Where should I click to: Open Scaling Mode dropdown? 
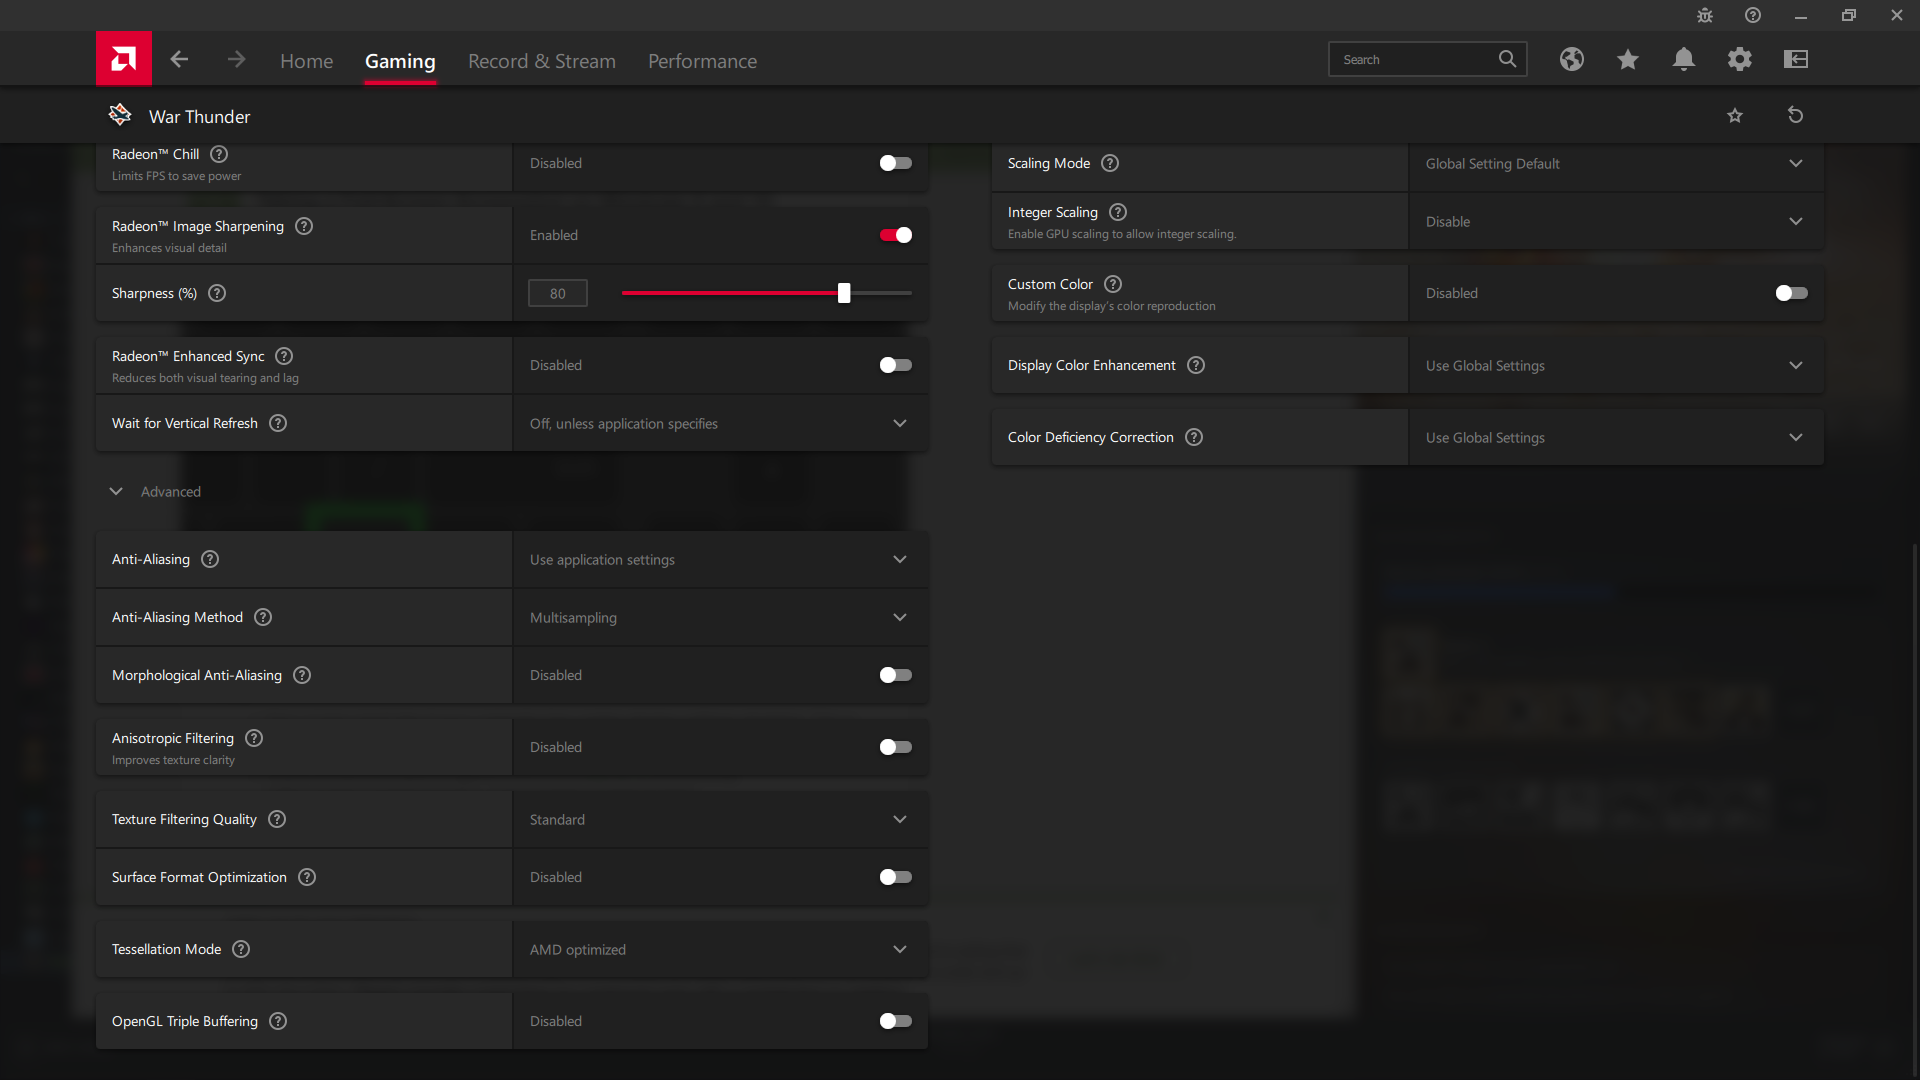point(1616,163)
